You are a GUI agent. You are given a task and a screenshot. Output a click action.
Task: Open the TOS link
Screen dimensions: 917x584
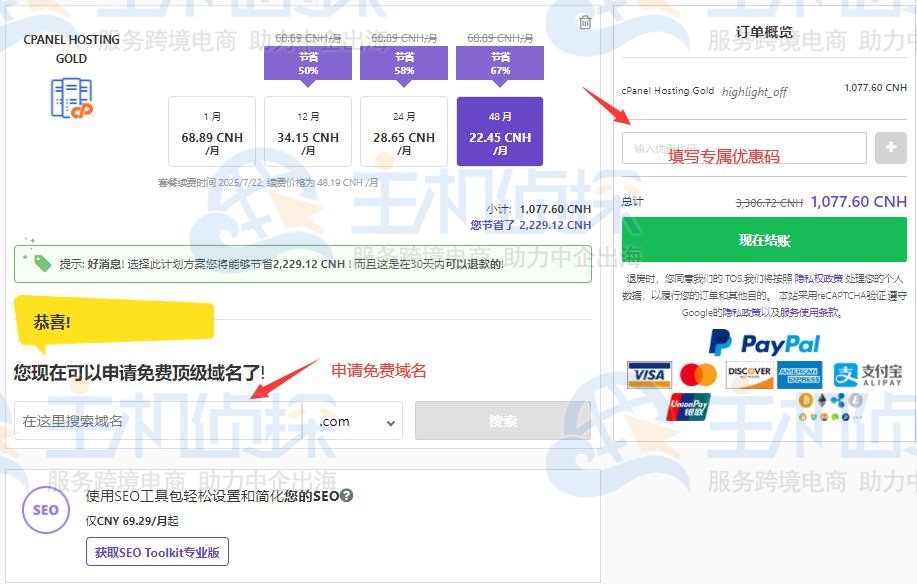click(x=733, y=279)
